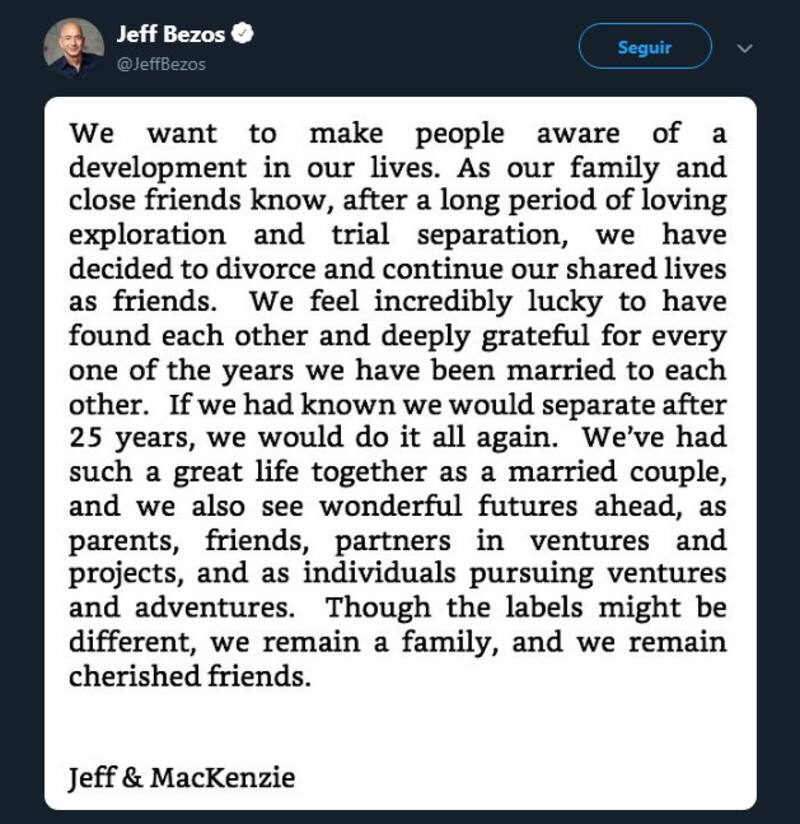
Task: Open the attached statement image
Action: [400, 452]
